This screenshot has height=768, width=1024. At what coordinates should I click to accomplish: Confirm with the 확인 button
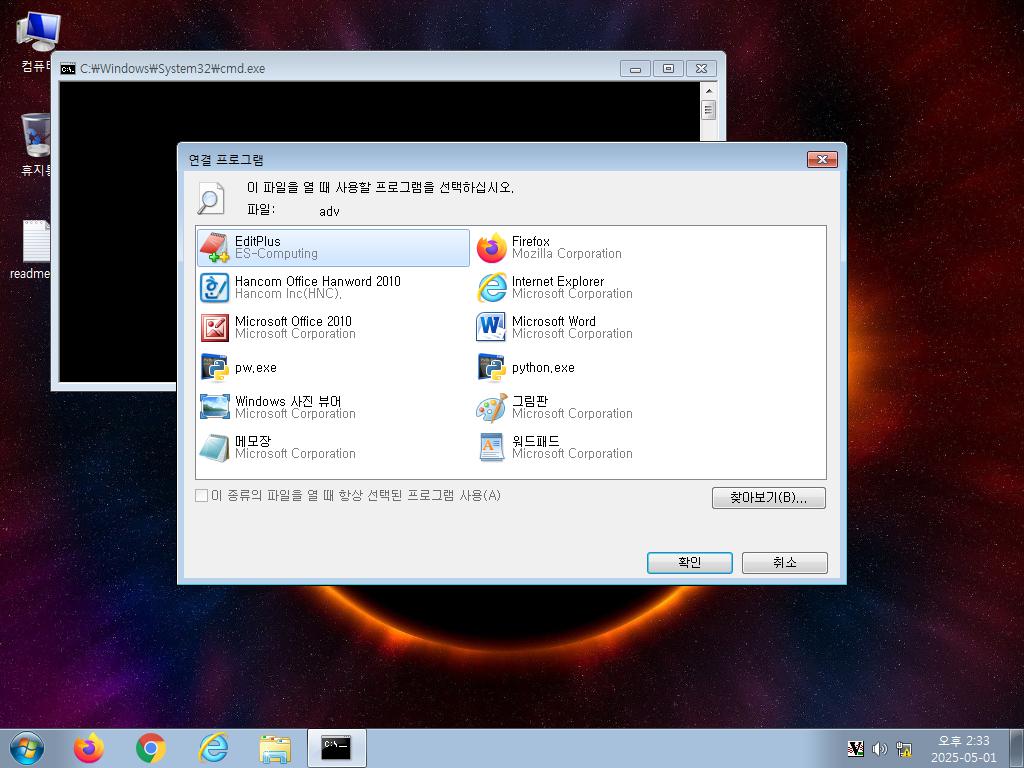(x=690, y=563)
